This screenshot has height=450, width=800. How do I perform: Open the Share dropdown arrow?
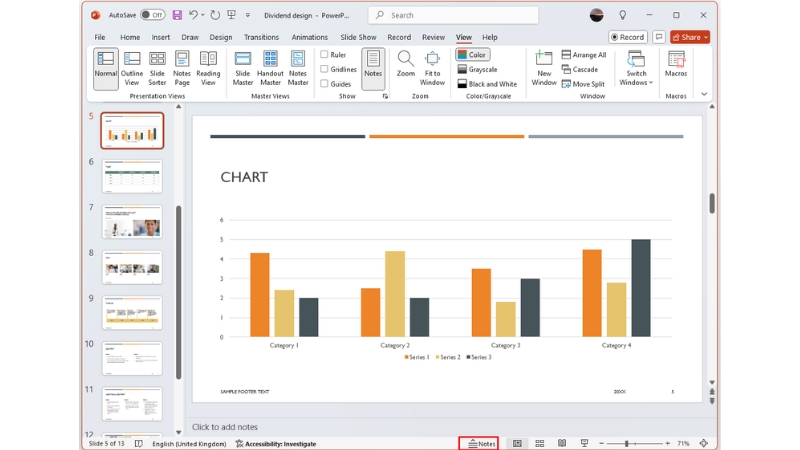[706, 37]
